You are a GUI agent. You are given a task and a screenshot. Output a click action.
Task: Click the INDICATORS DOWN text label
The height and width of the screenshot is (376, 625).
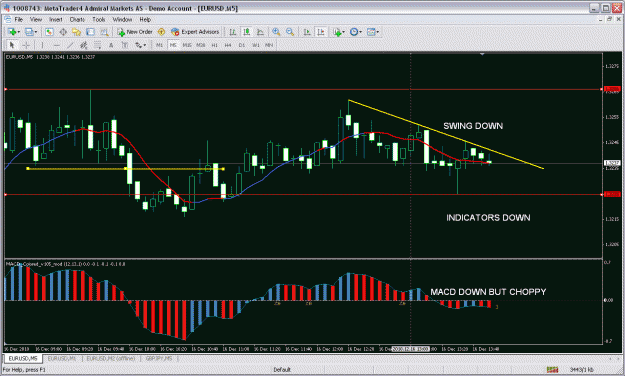point(488,218)
